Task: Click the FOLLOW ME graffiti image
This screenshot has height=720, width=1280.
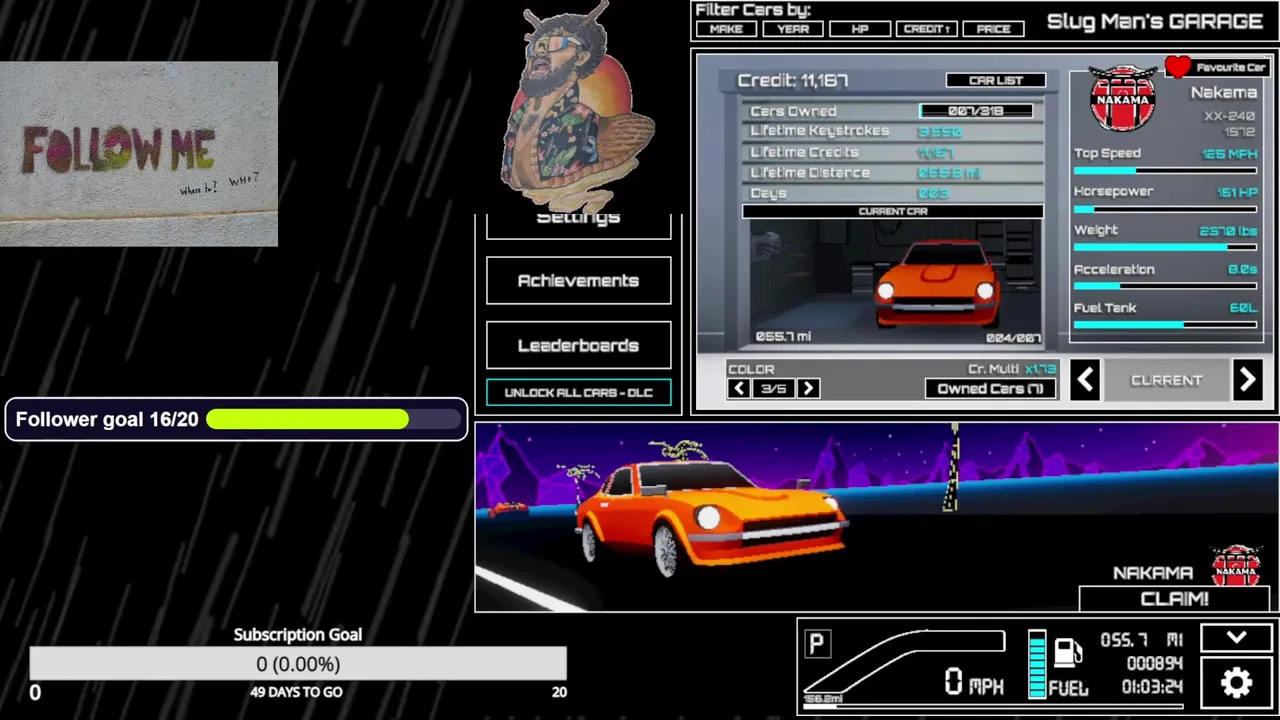Action: tap(139, 154)
